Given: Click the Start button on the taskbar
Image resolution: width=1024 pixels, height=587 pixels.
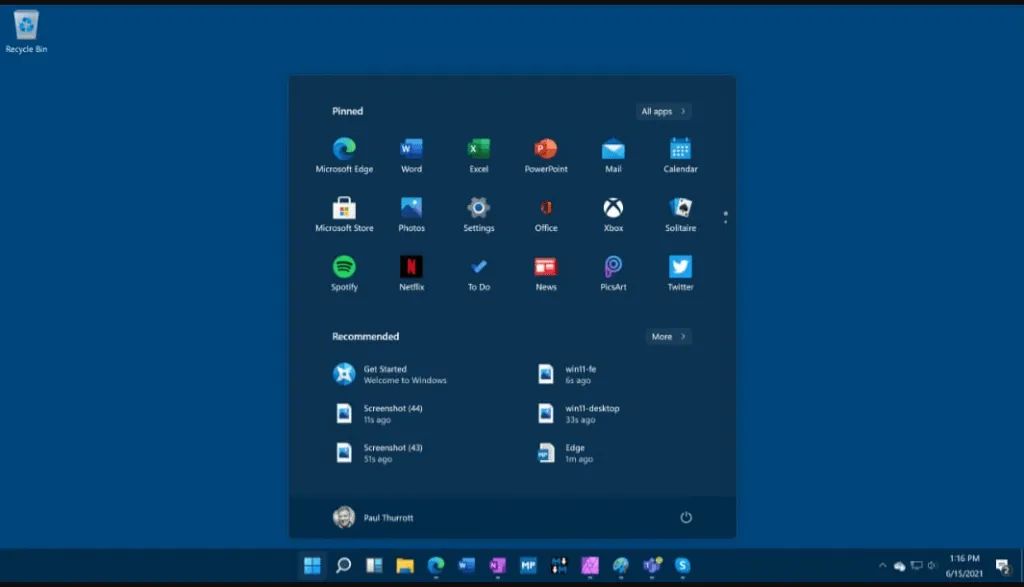Looking at the screenshot, I should [312, 566].
